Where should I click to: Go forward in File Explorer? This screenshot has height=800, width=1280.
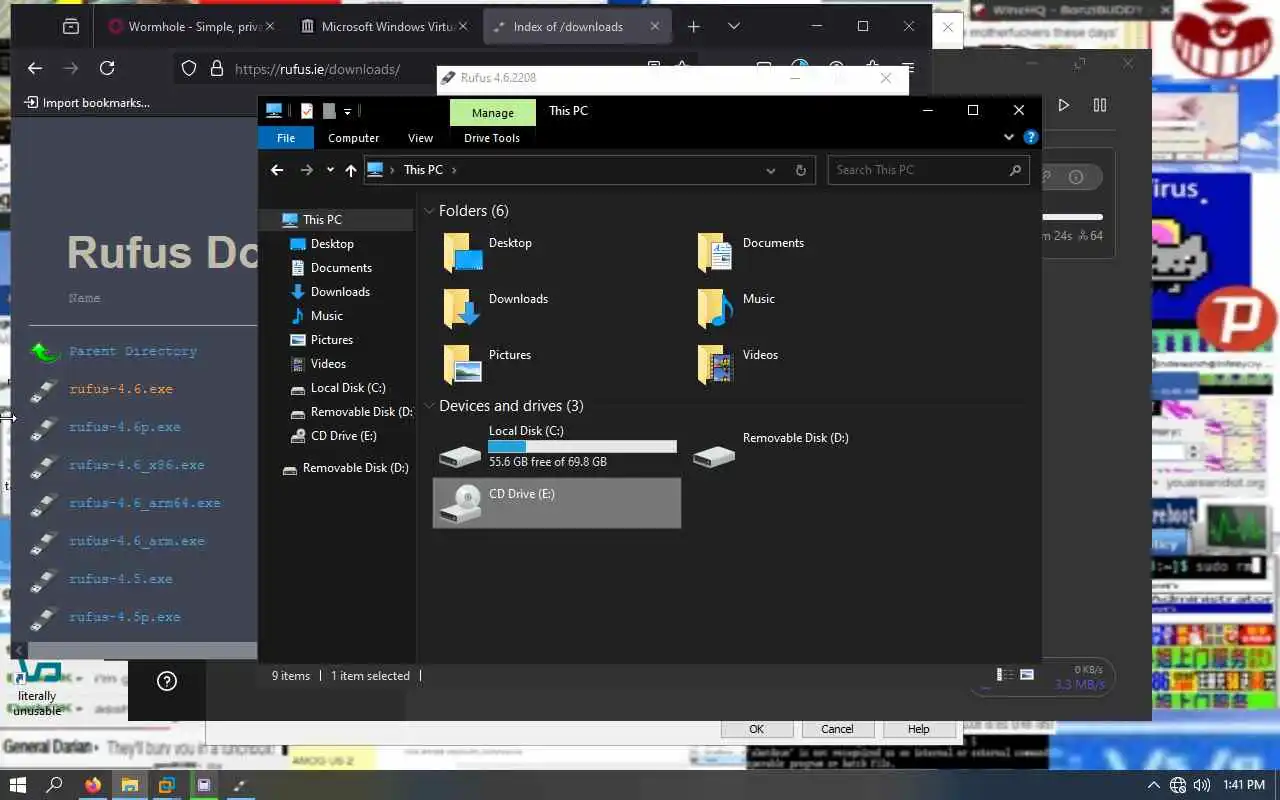pyautogui.click(x=307, y=170)
